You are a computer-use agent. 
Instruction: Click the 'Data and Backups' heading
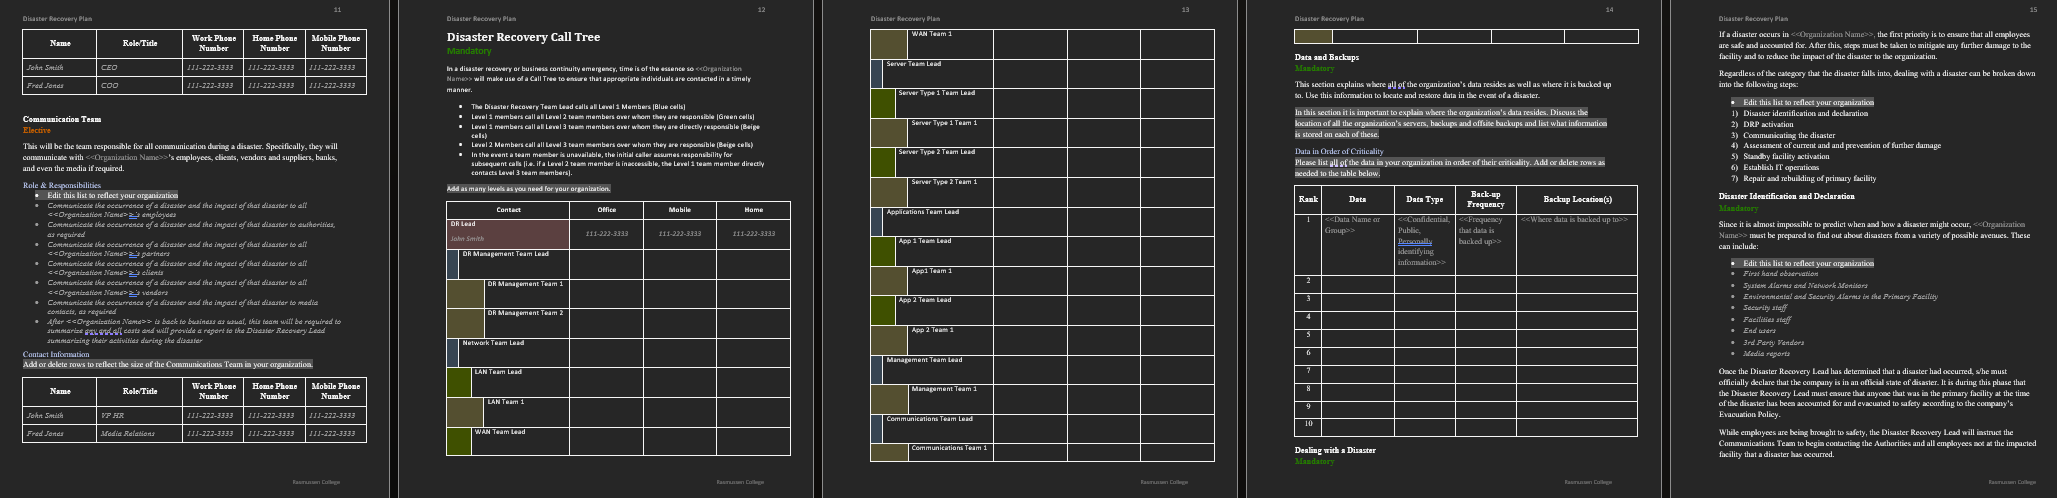pyautogui.click(x=1327, y=57)
